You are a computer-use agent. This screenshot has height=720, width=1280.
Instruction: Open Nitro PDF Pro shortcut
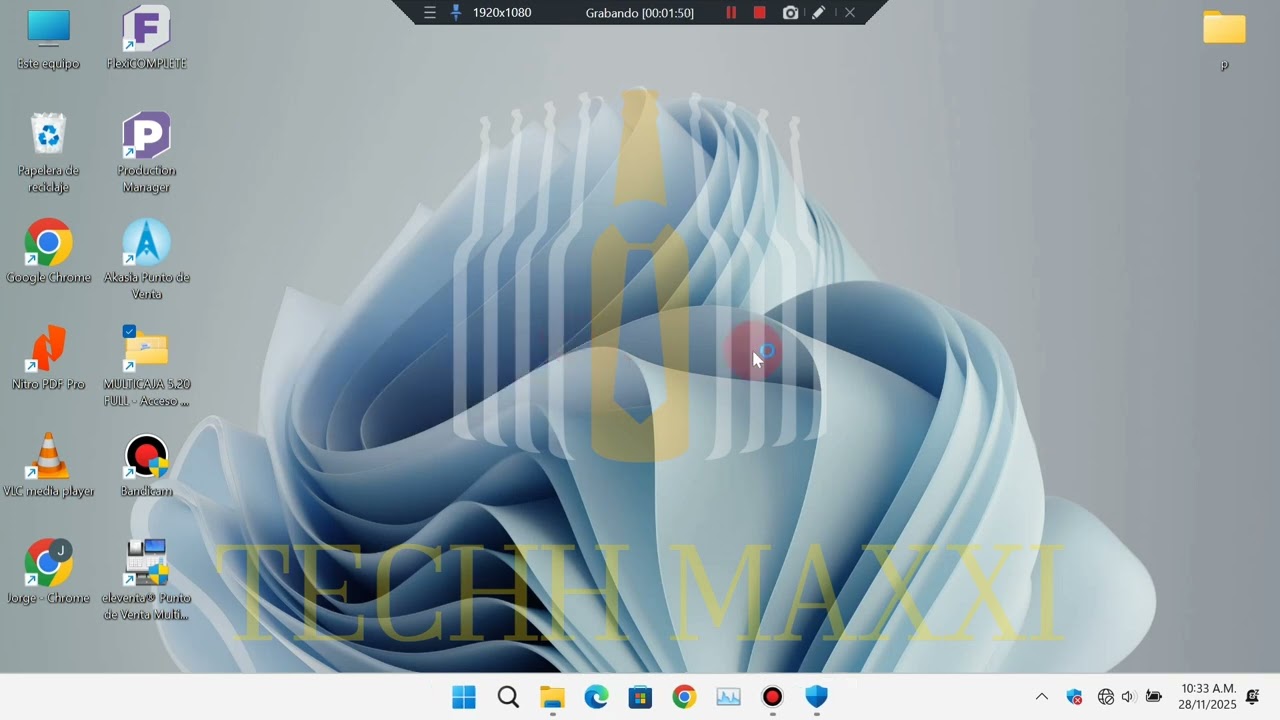click(x=48, y=358)
